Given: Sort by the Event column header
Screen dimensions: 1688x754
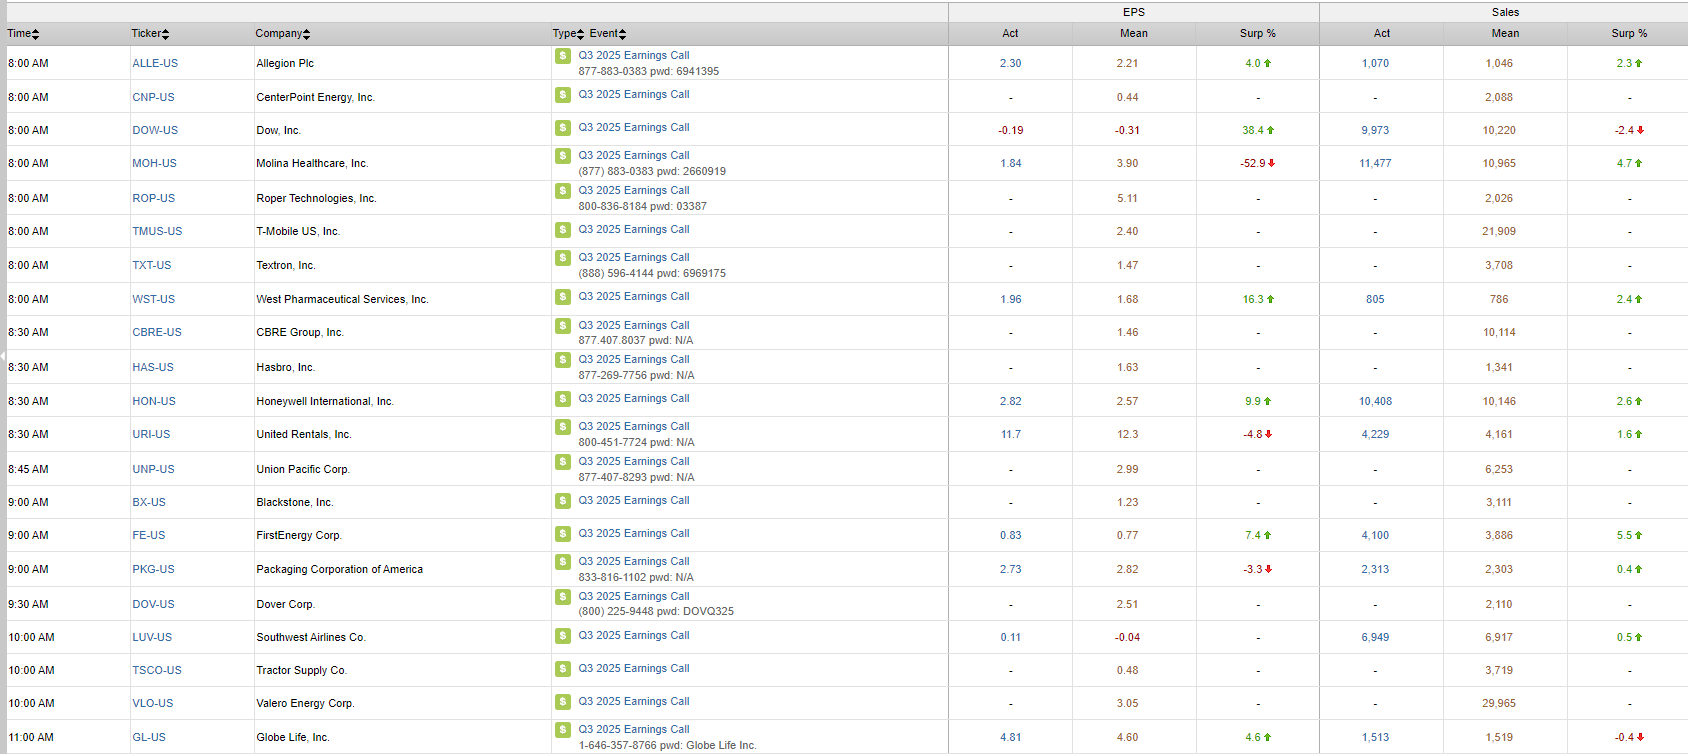Looking at the screenshot, I should [x=607, y=34].
